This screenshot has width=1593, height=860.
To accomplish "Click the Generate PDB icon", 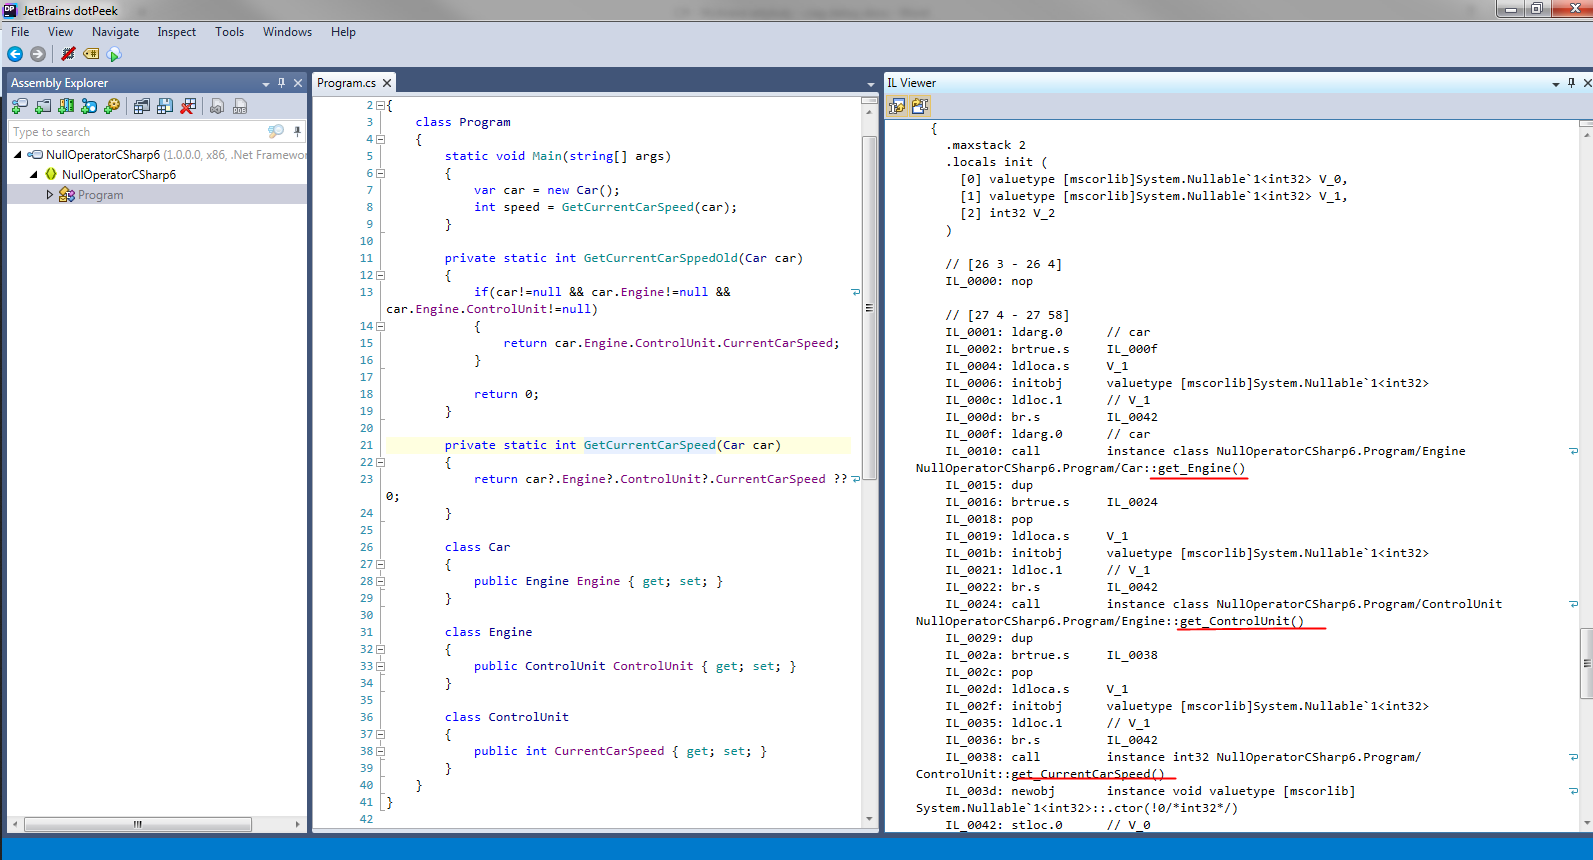I will [x=240, y=106].
